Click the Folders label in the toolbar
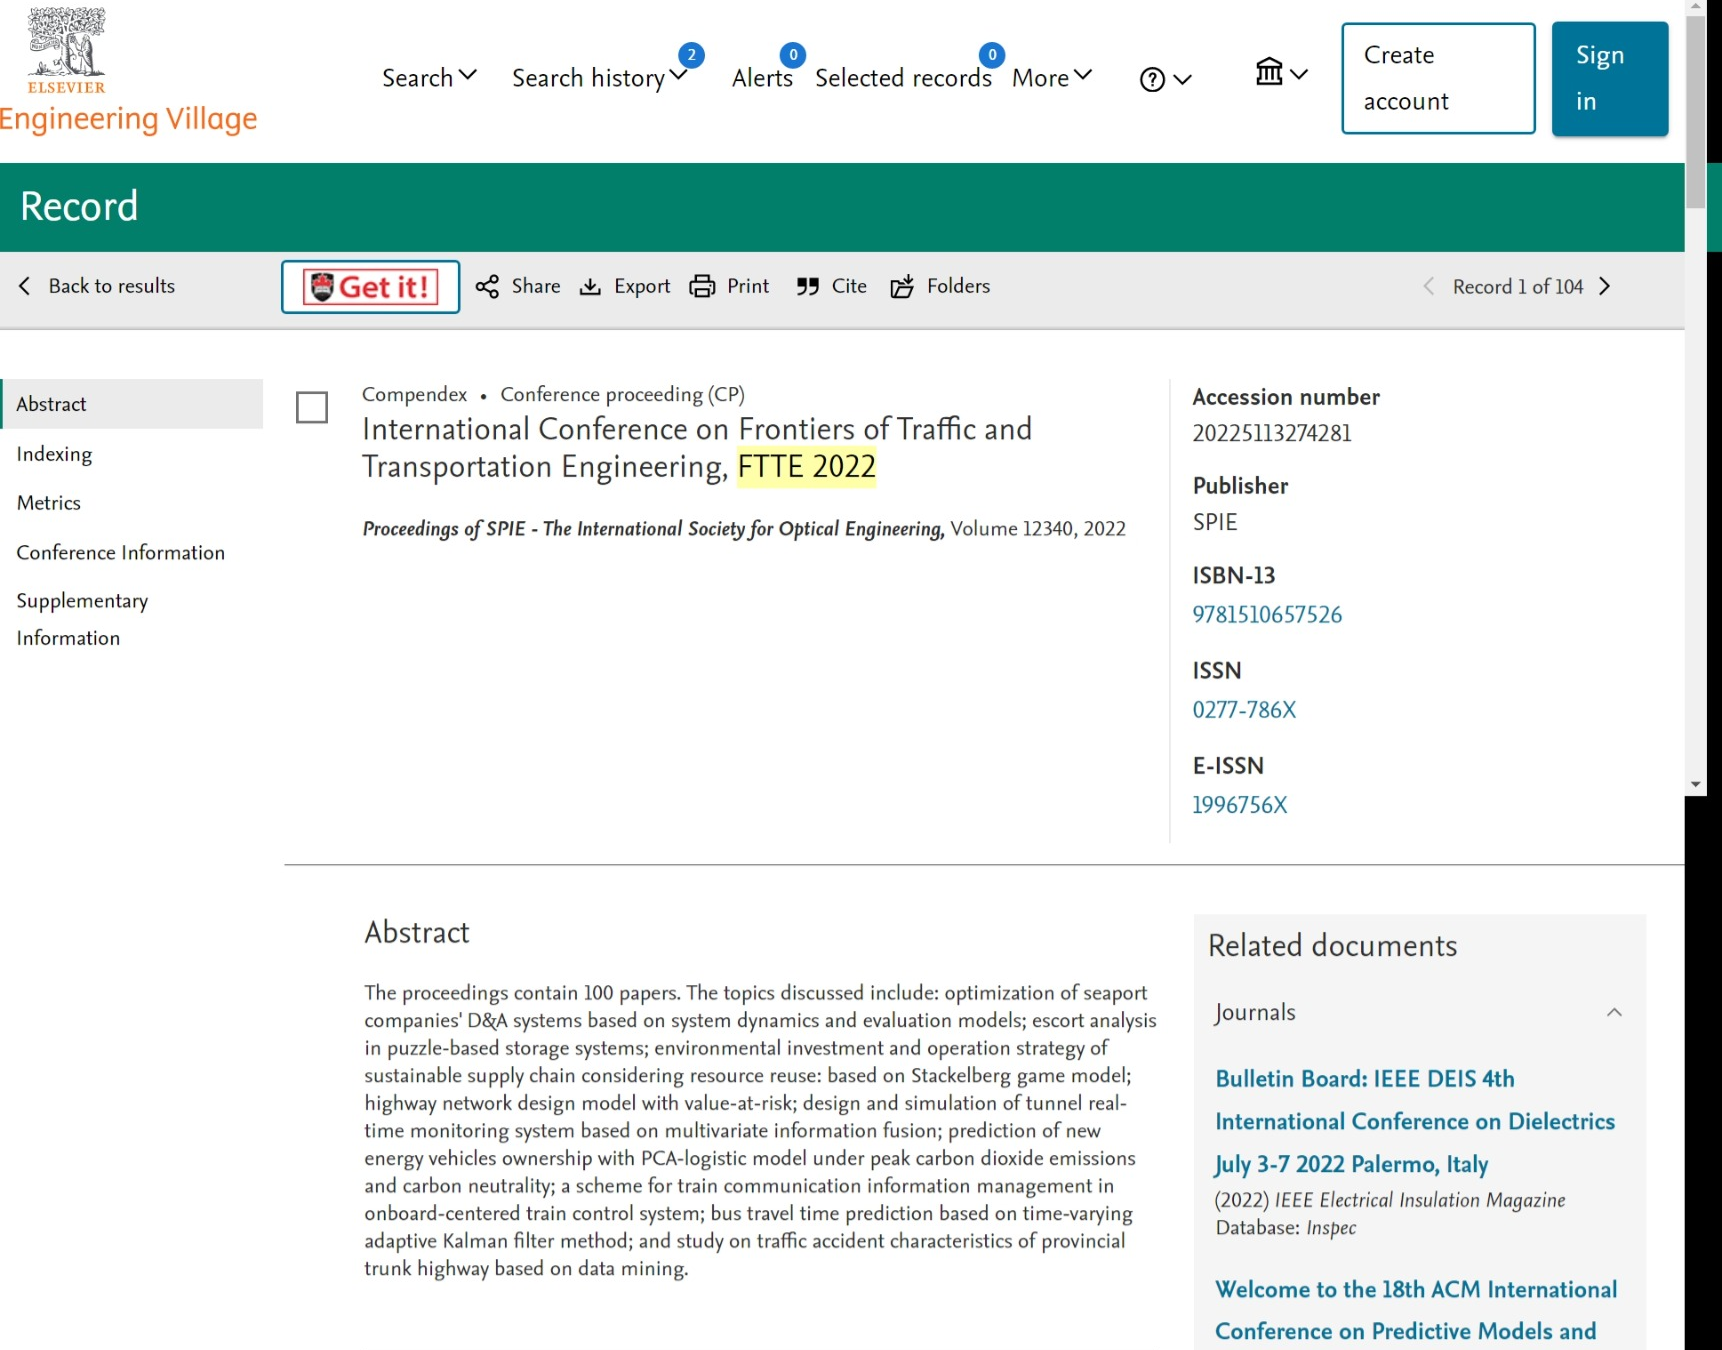Image resolution: width=1722 pixels, height=1350 pixels. click(958, 286)
